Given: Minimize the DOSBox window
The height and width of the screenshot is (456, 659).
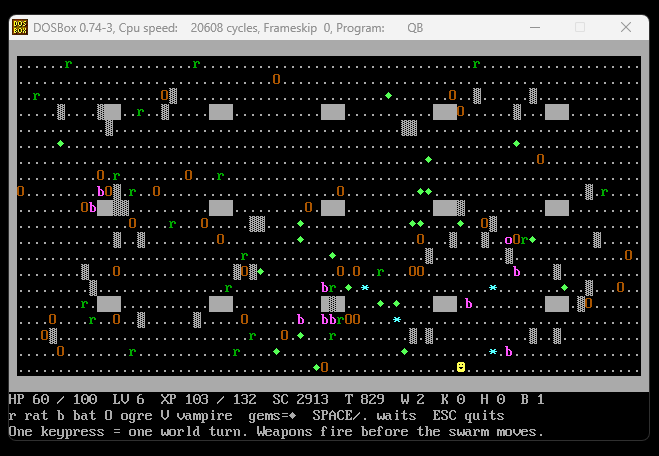Looking at the screenshot, I should point(535,27).
